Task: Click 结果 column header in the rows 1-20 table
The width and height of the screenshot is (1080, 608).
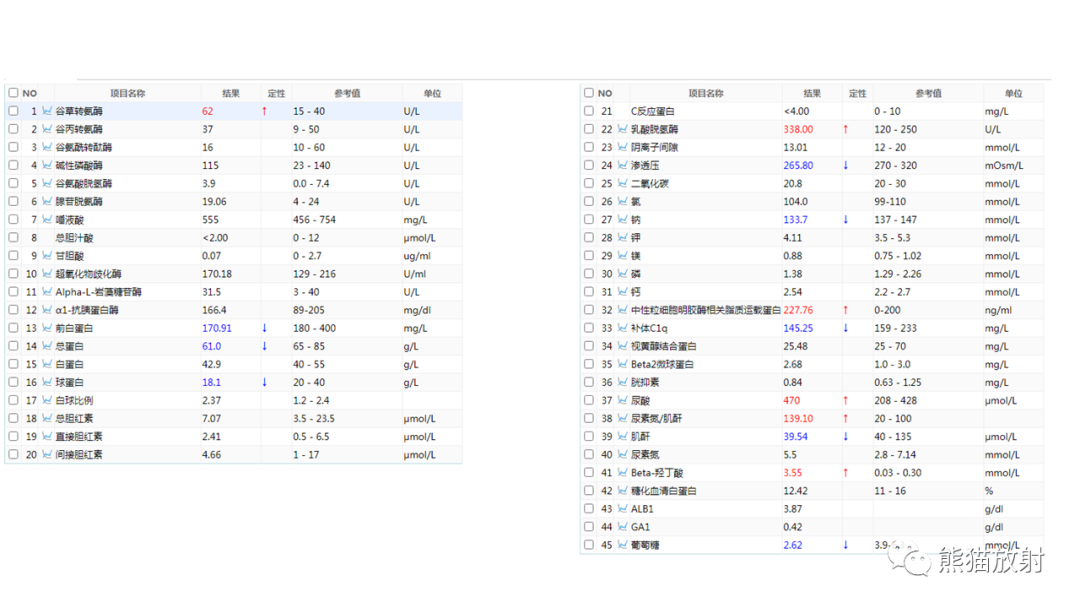Action: coord(231,93)
